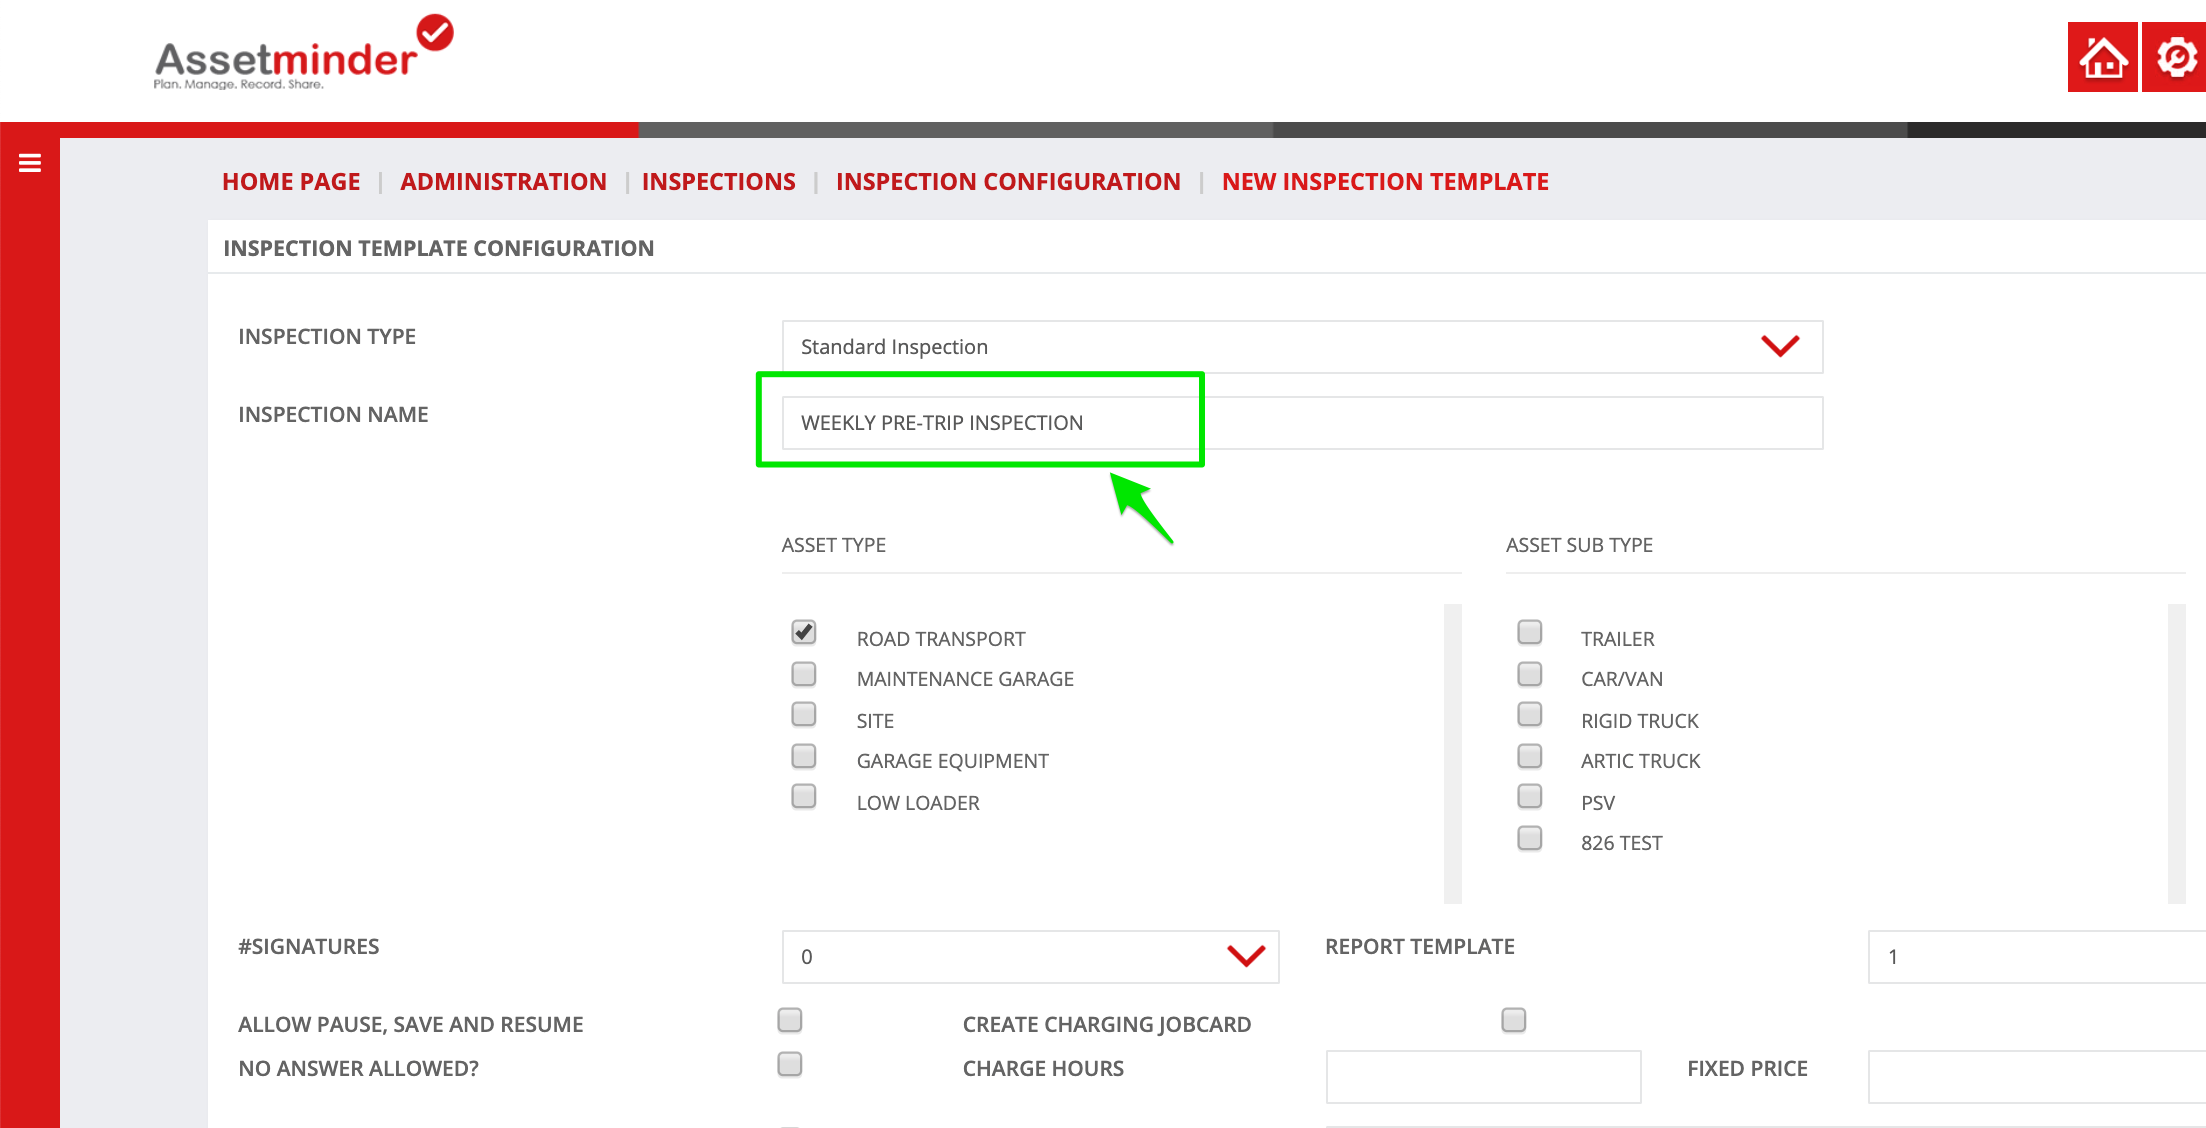Click the Assetminder logo
The height and width of the screenshot is (1128, 2206).
tap(304, 53)
